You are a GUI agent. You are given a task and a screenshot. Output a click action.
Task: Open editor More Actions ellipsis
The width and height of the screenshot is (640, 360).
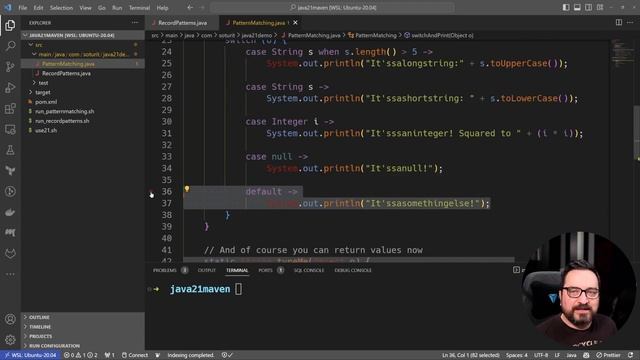tap(630, 22)
